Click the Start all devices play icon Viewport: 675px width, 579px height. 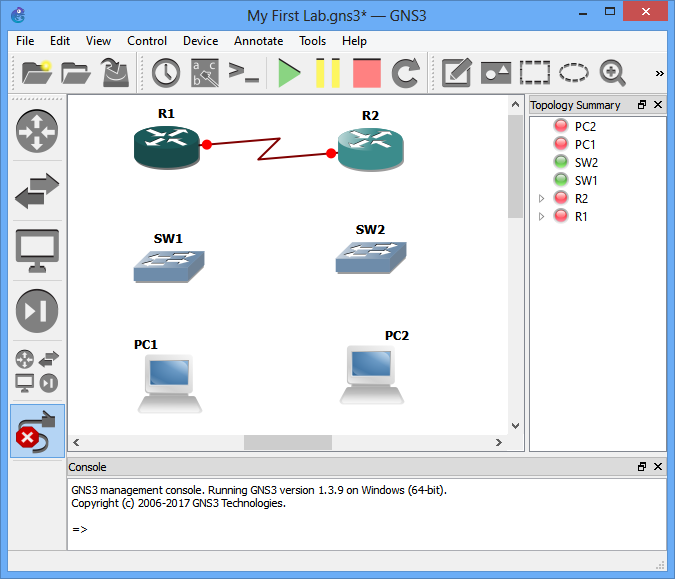tap(290, 73)
